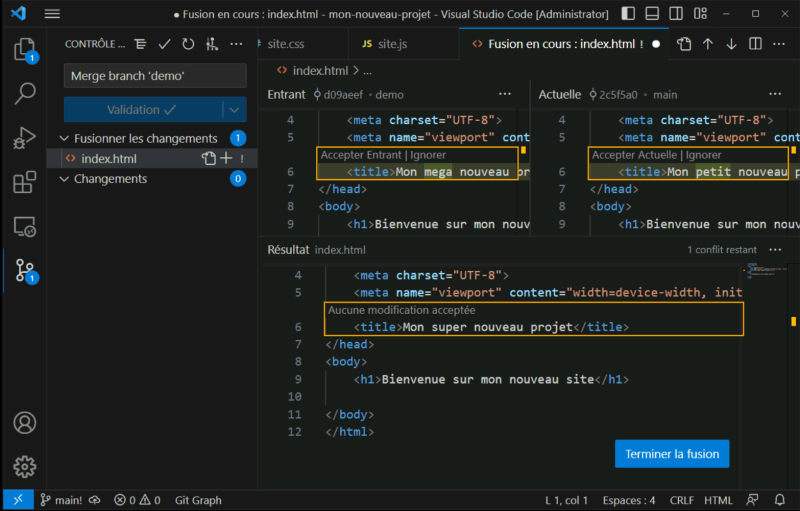Screen dimensions: 800x511
Task: Toggle the primary side bar layout icon
Action: (628, 14)
